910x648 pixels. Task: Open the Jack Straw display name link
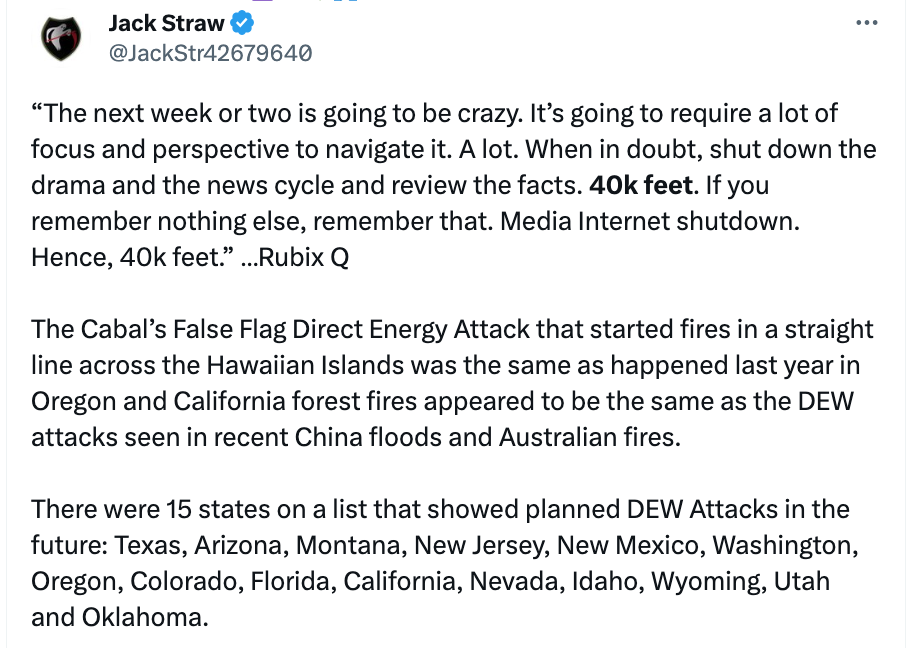[166, 23]
